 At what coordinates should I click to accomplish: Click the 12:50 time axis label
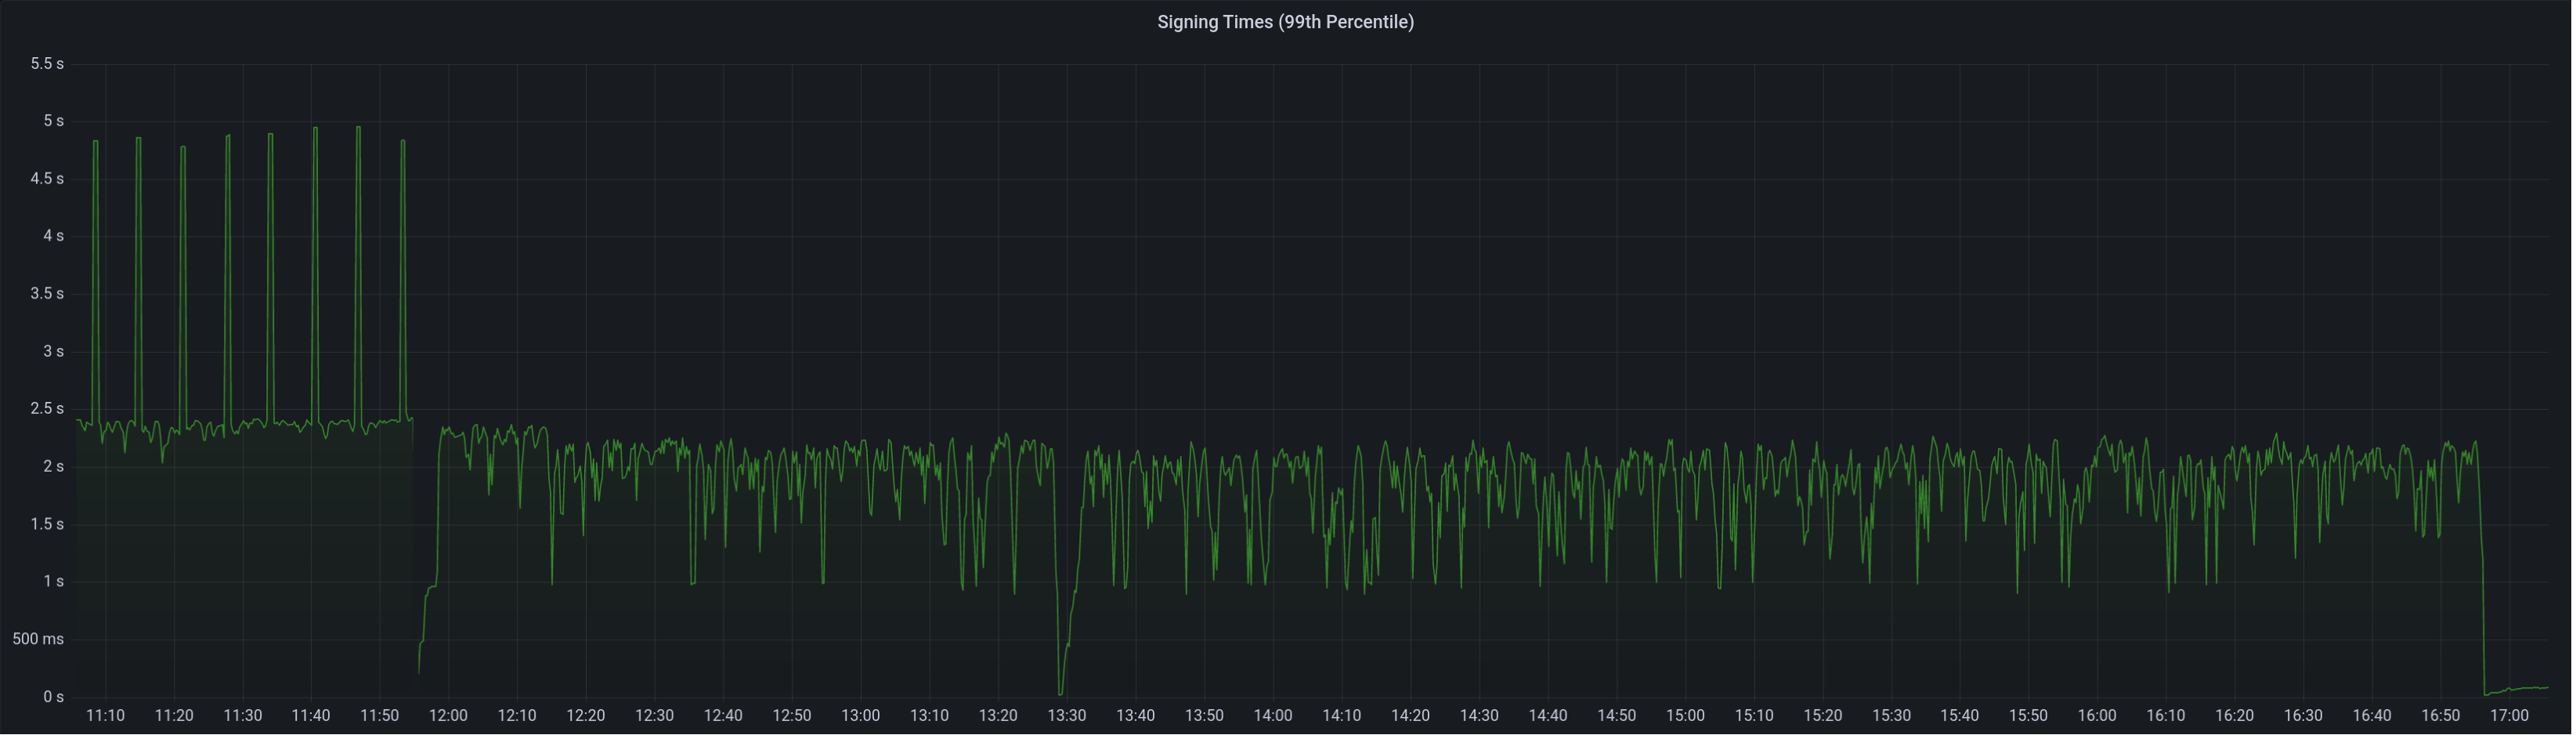click(x=792, y=716)
